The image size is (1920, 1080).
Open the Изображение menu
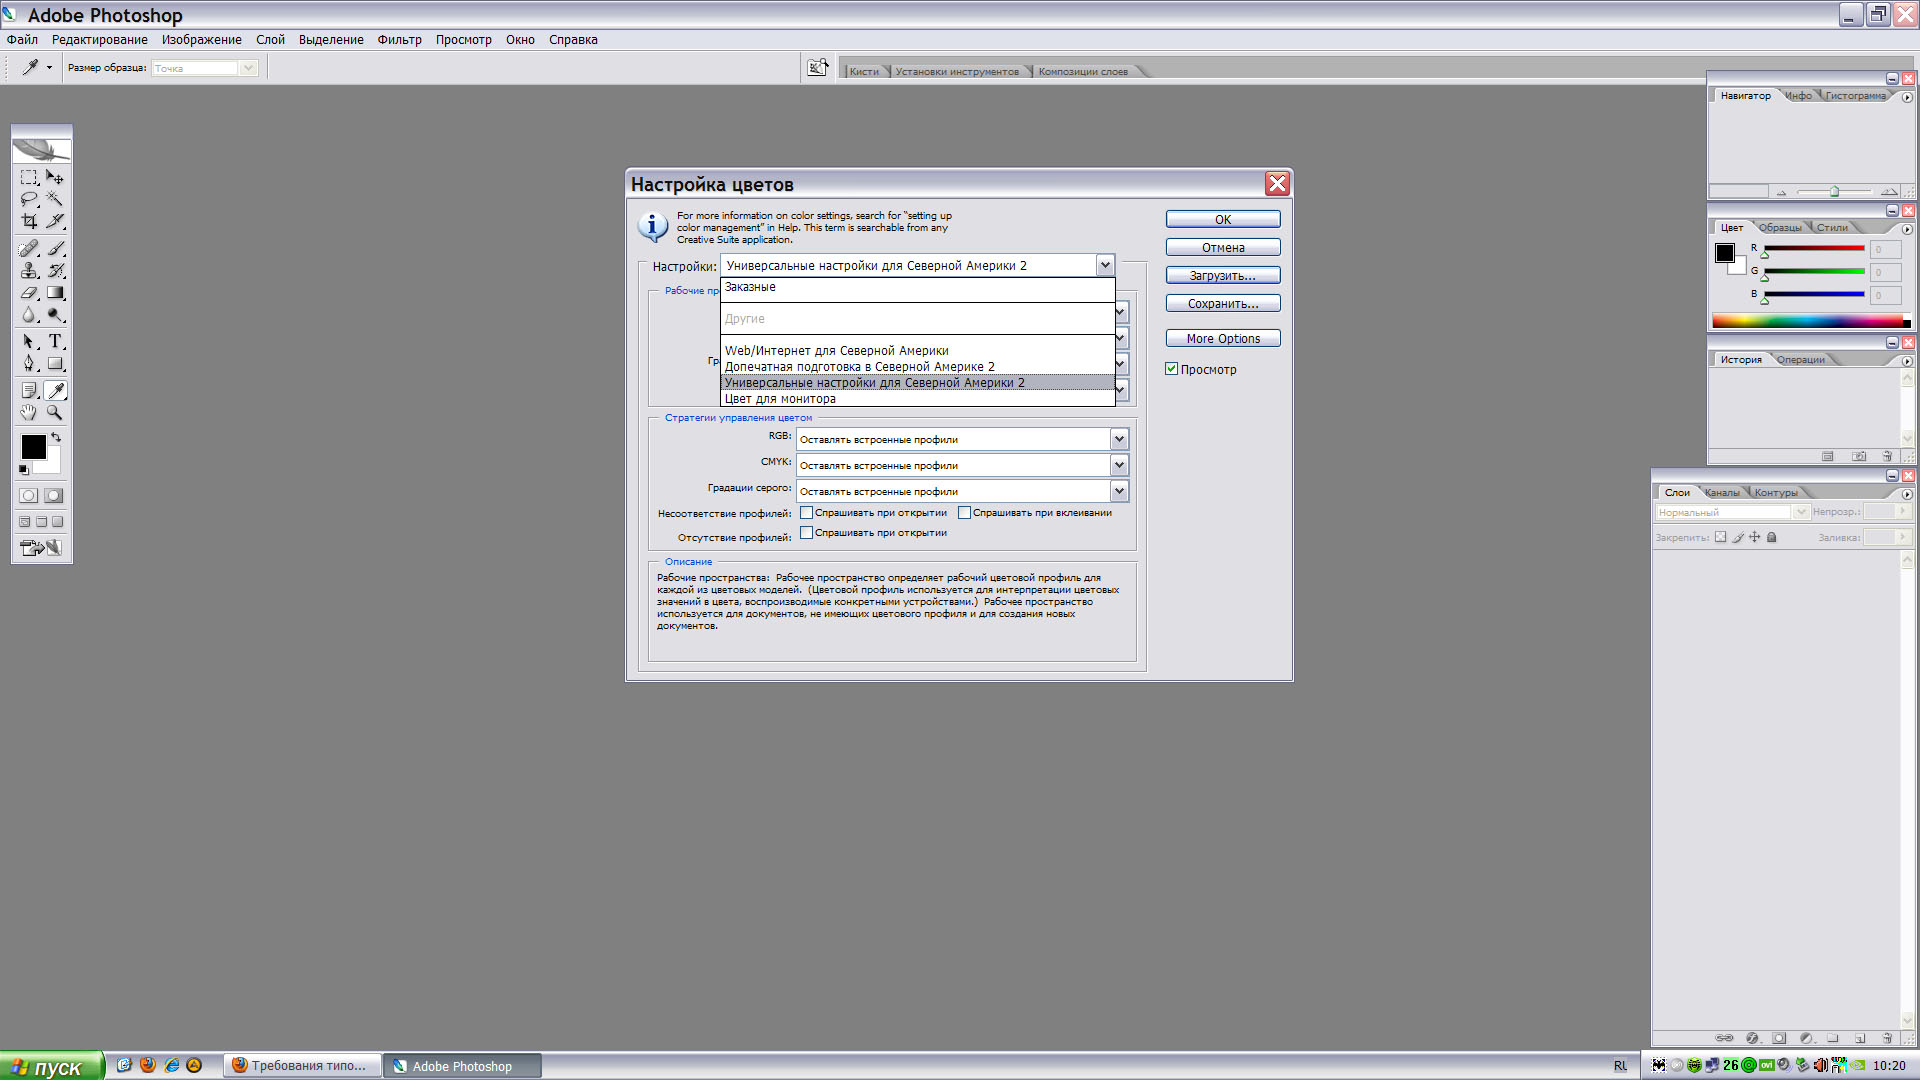click(x=202, y=40)
